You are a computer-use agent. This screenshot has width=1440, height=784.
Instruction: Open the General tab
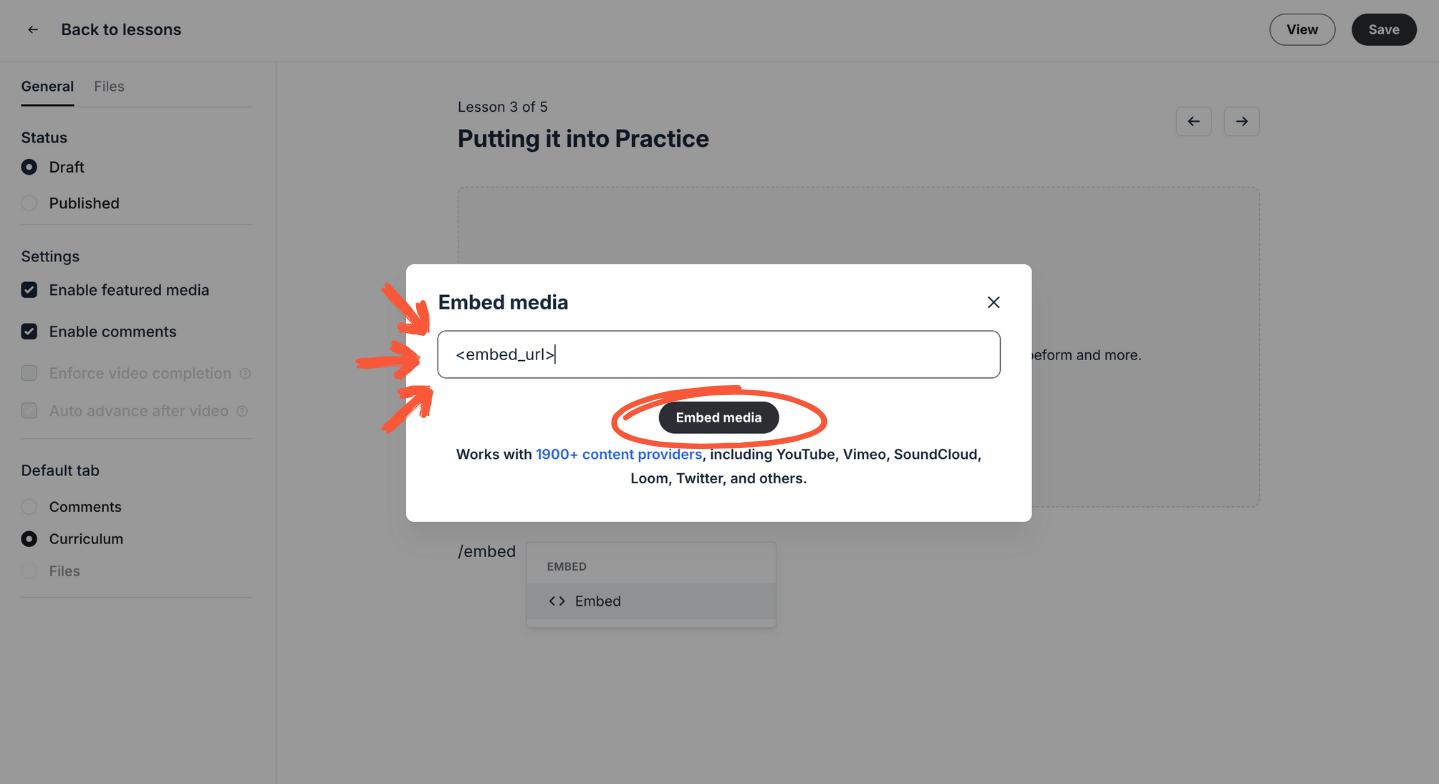tap(47, 86)
